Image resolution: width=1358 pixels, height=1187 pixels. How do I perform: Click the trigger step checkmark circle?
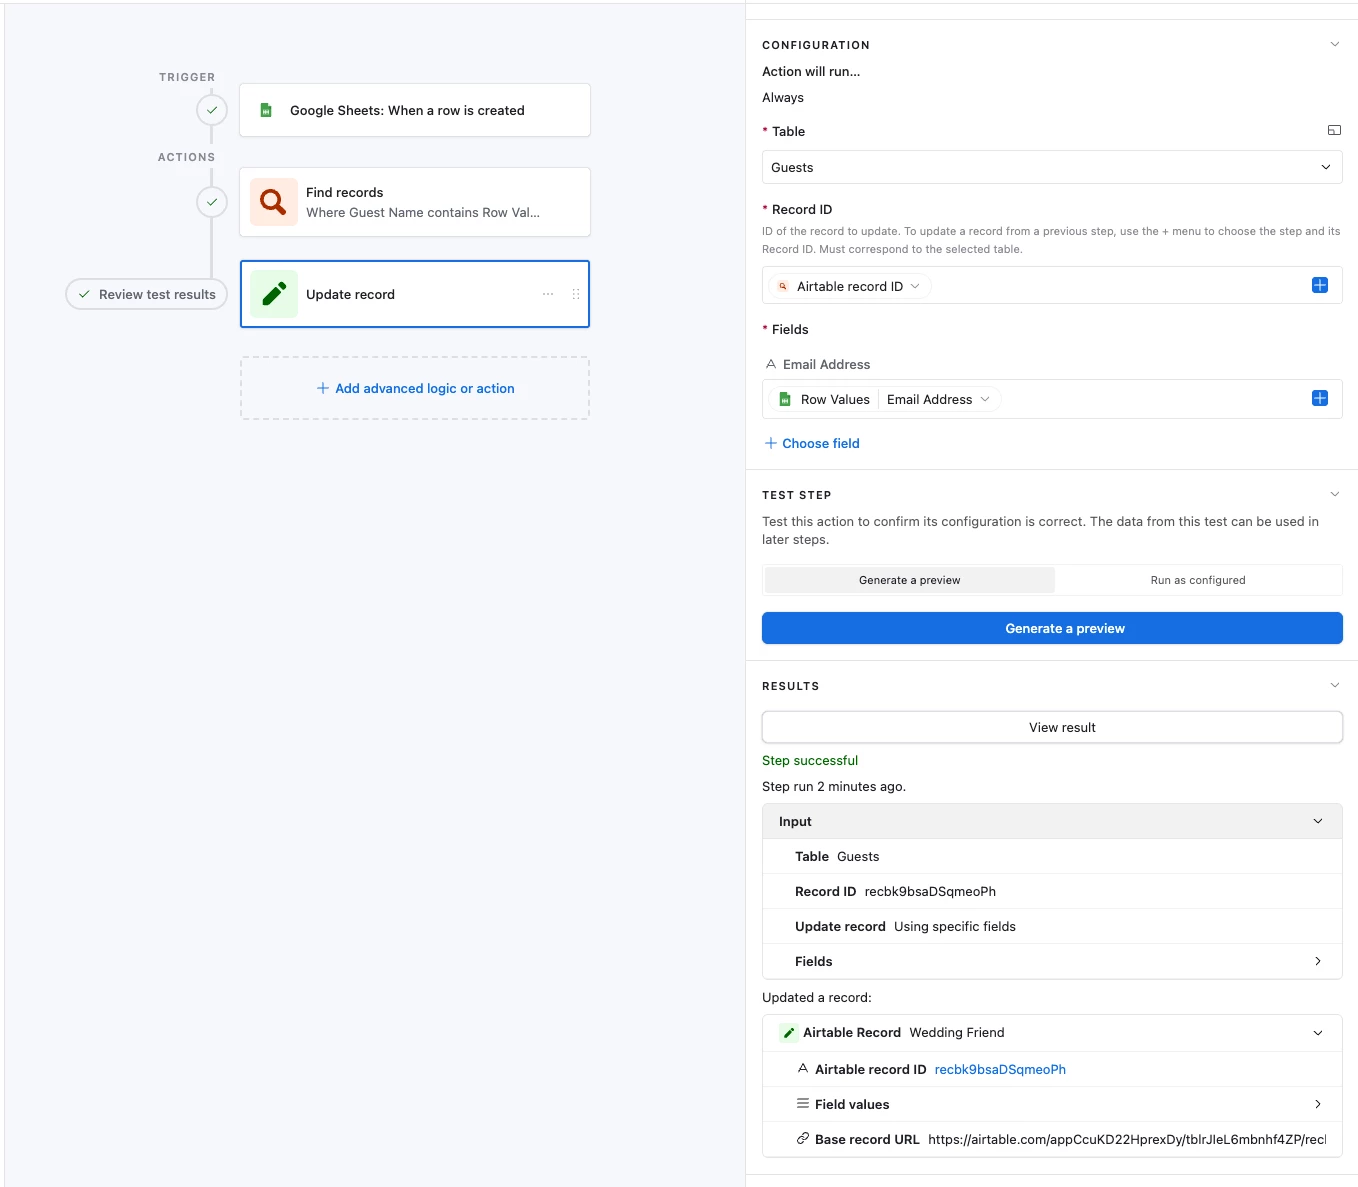tap(212, 110)
